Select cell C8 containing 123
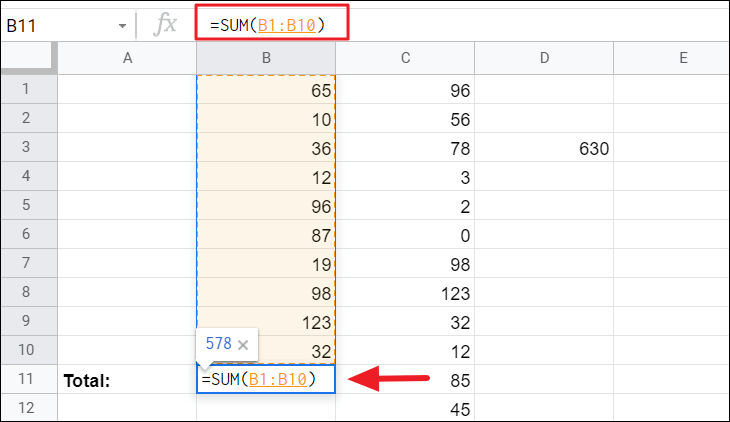This screenshot has width=730, height=422. (405, 294)
